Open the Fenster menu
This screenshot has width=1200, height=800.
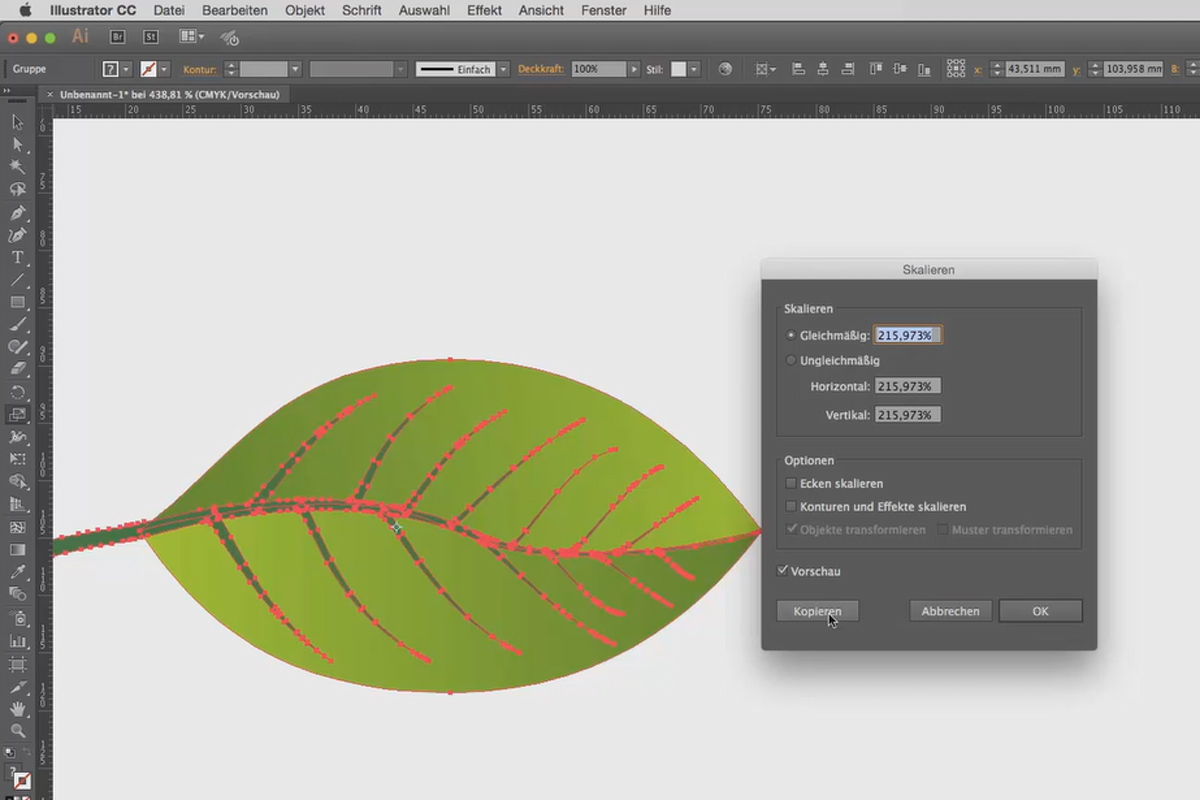[604, 10]
